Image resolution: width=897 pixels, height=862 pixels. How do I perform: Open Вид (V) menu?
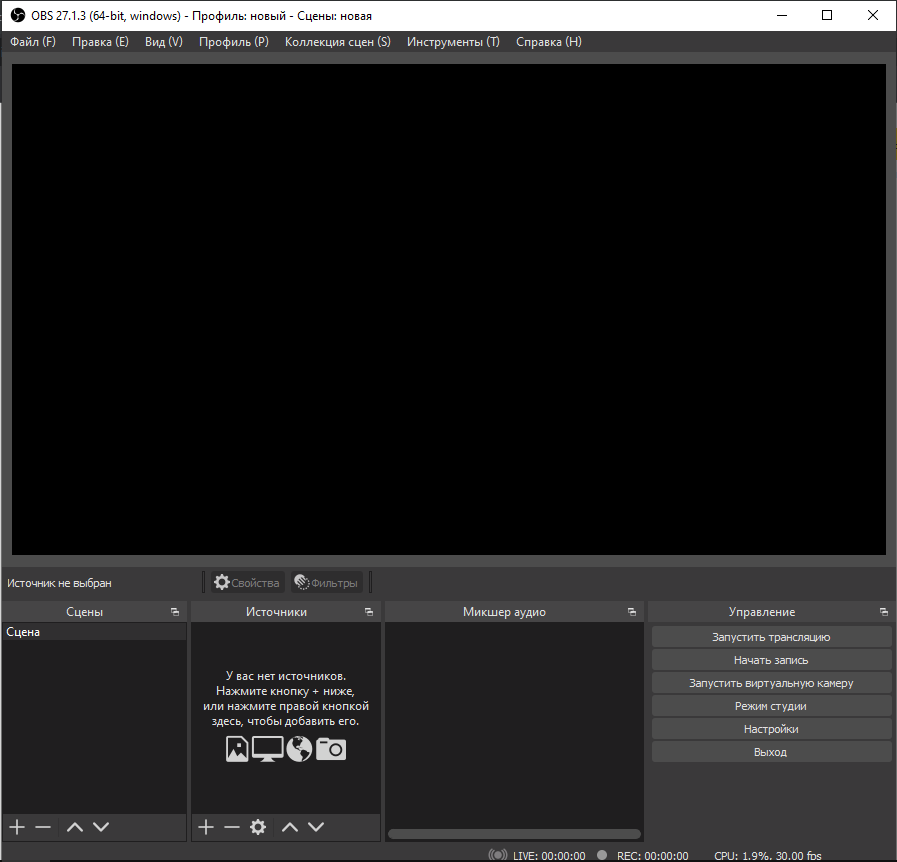pos(164,42)
